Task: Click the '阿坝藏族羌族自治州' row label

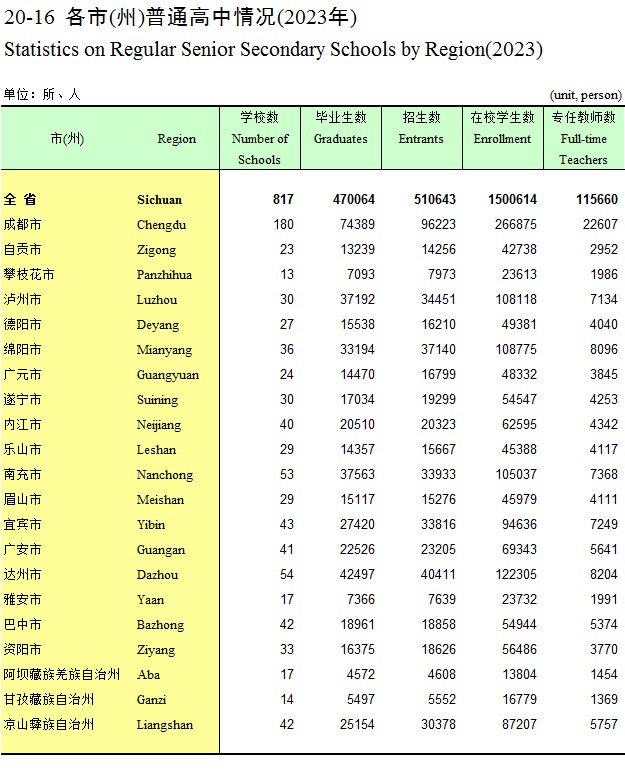Action: pyautogui.click(x=62, y=675)
